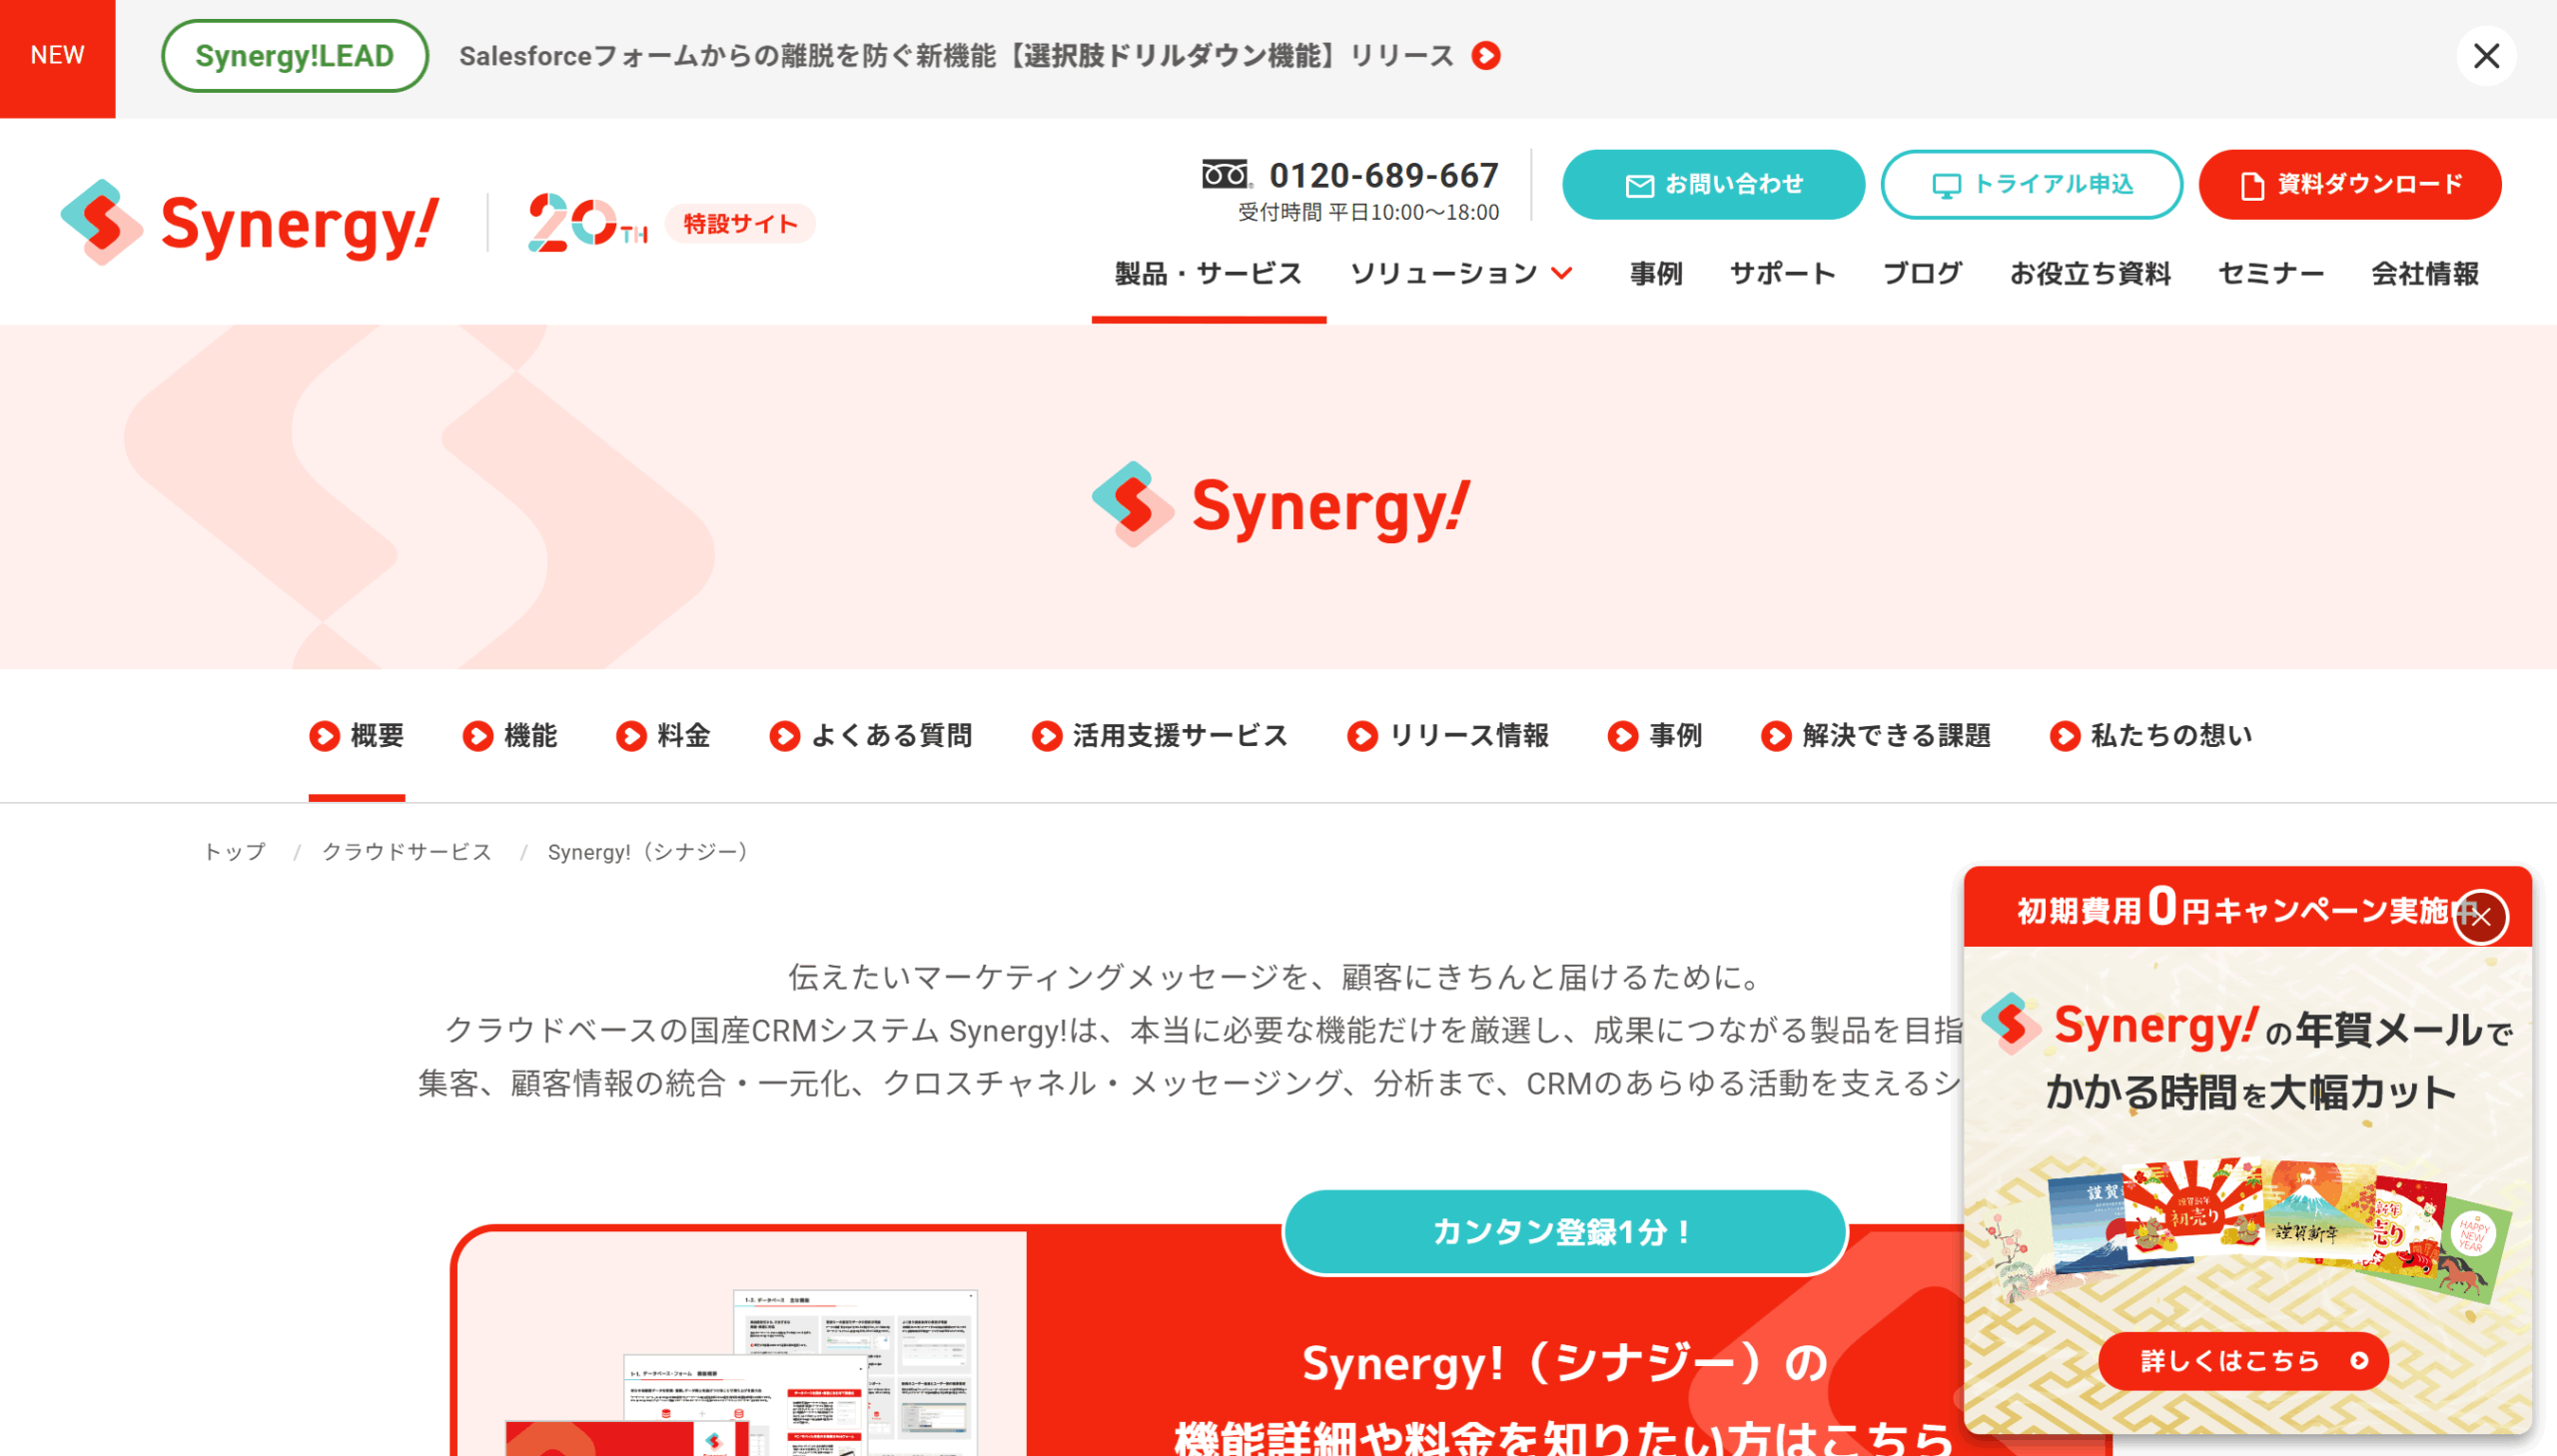Click the Synergy! logo in header
2557x1456 pixels.
point(250,222)
